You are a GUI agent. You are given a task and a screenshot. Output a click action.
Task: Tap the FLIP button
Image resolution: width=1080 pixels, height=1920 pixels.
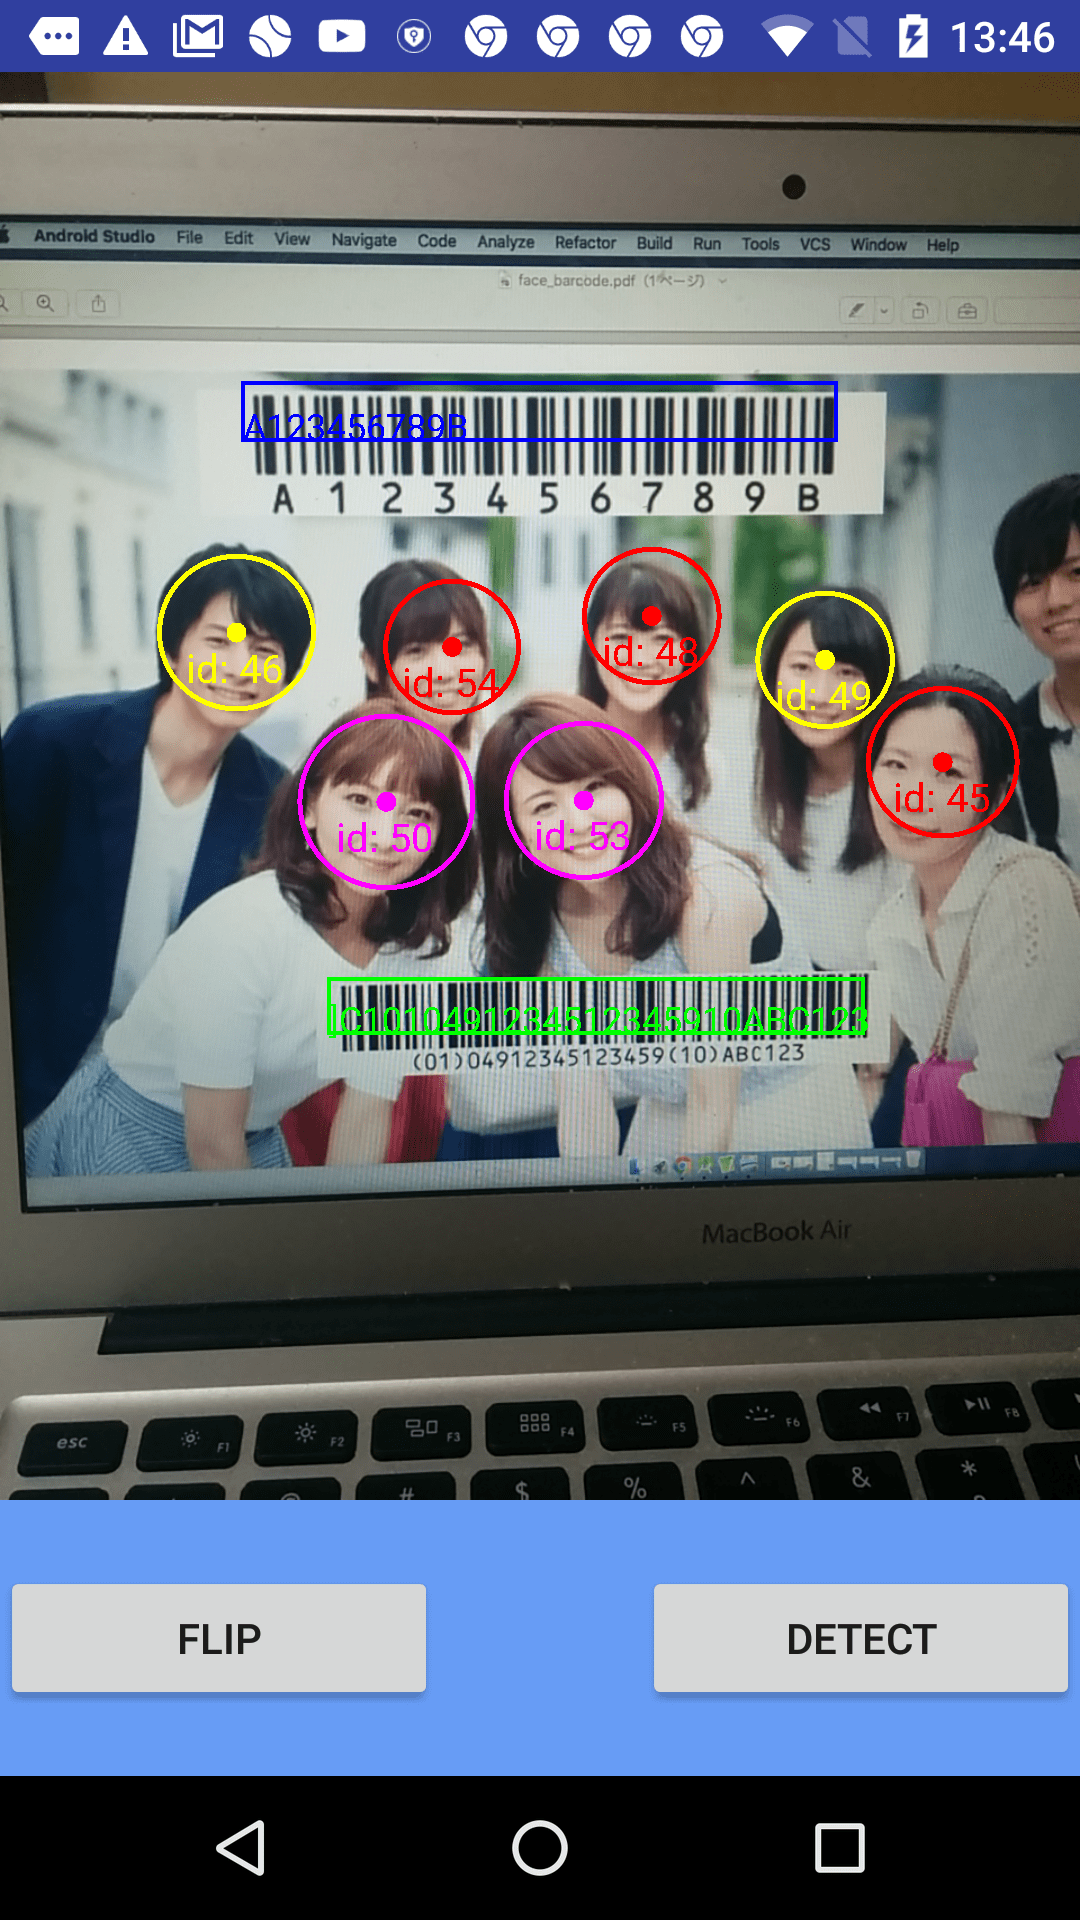click(x=219, y=1638)
